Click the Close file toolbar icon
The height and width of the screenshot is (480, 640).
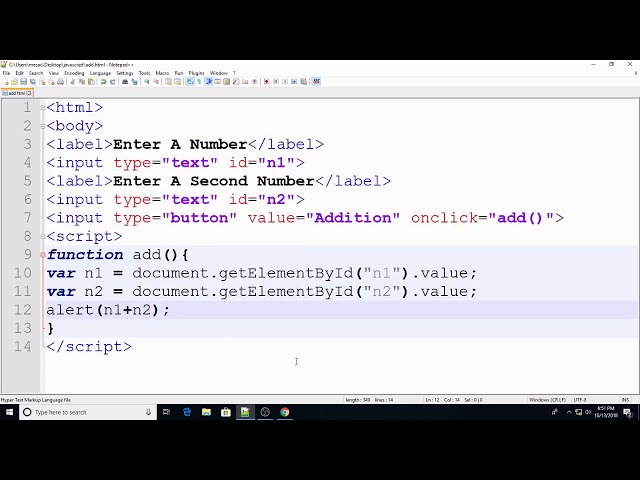pos(42,82)
